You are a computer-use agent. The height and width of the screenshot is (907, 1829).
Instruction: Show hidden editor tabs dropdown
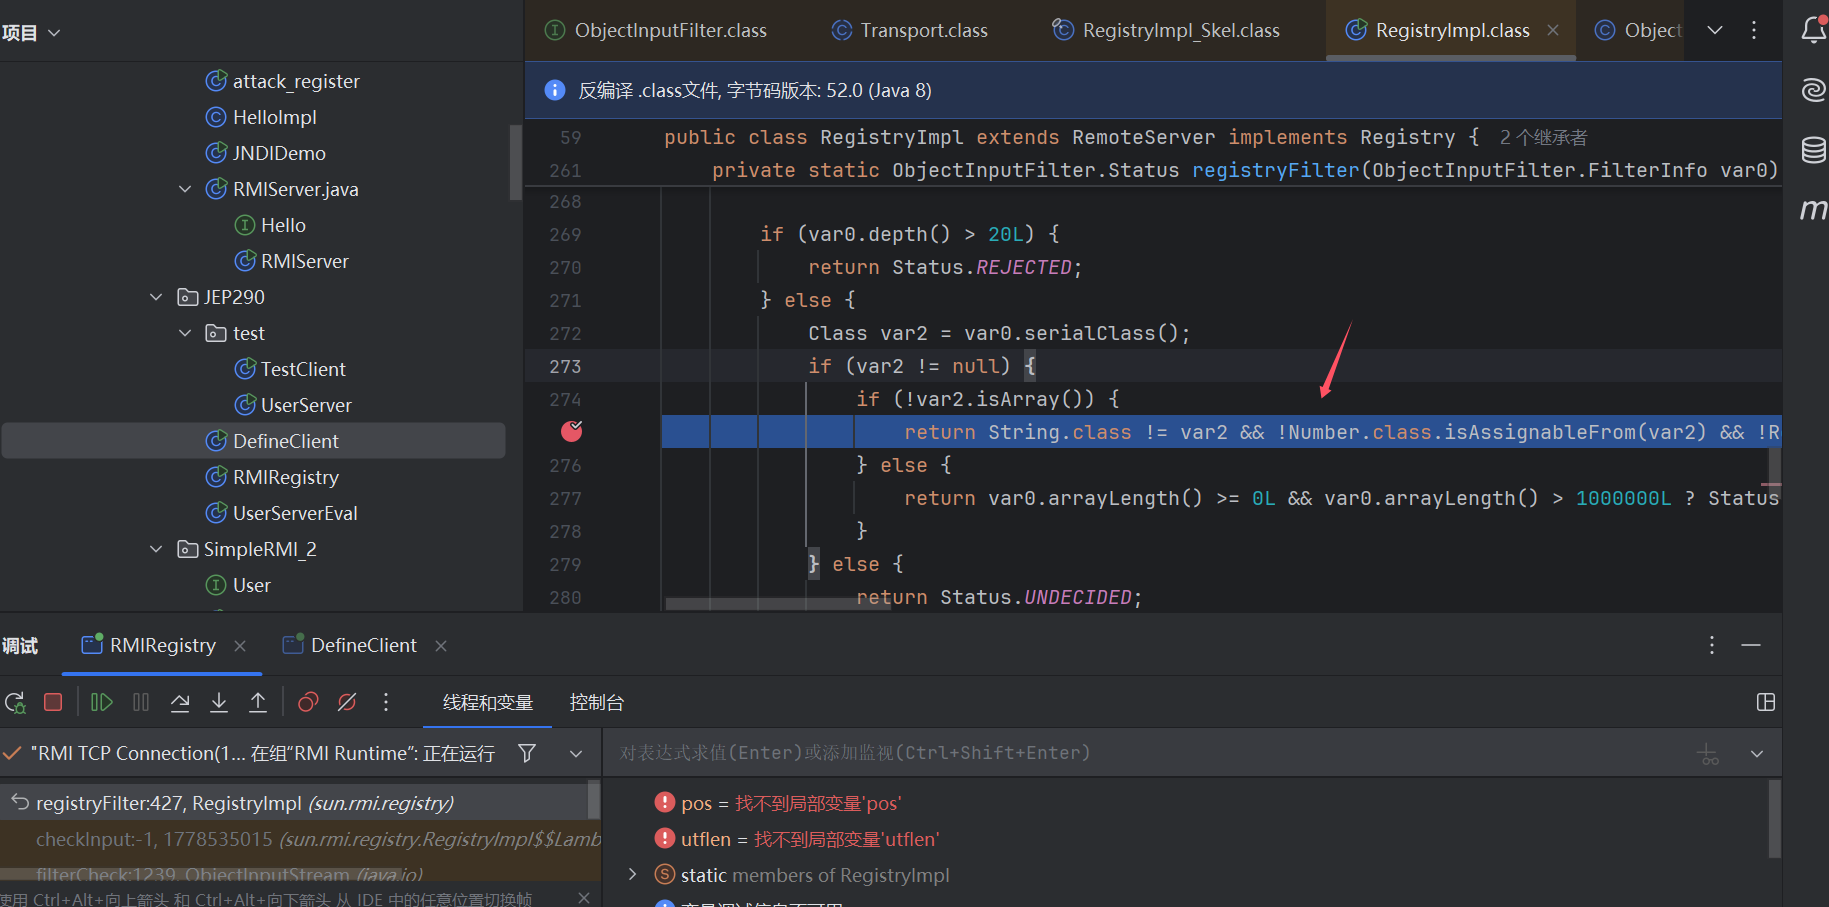pyautogui.click(x=1715, y=30)
